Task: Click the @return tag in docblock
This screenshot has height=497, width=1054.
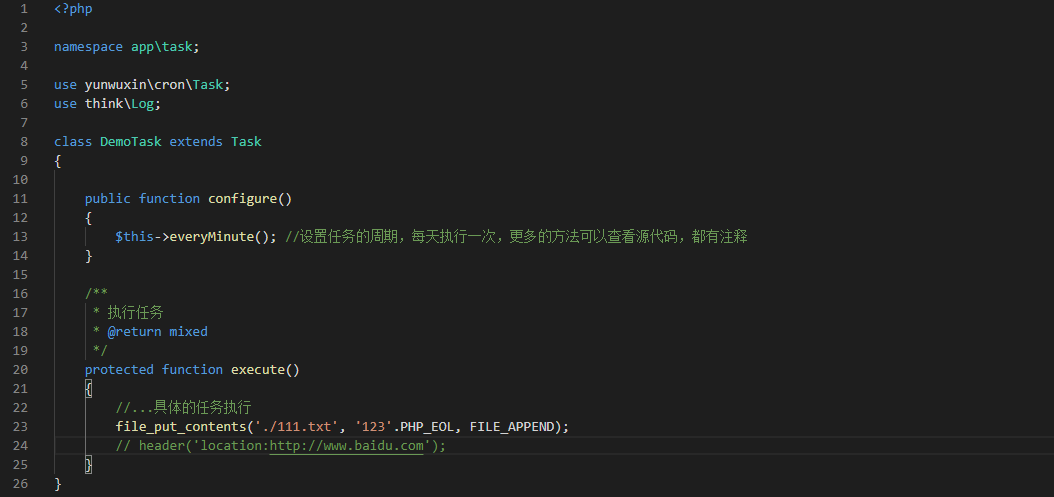Action: tap(134, 332)
